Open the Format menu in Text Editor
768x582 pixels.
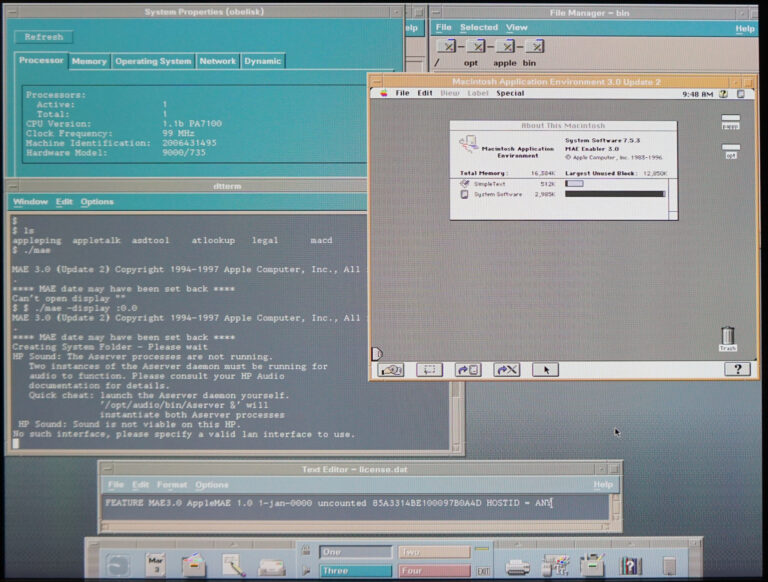coord(171,485)
